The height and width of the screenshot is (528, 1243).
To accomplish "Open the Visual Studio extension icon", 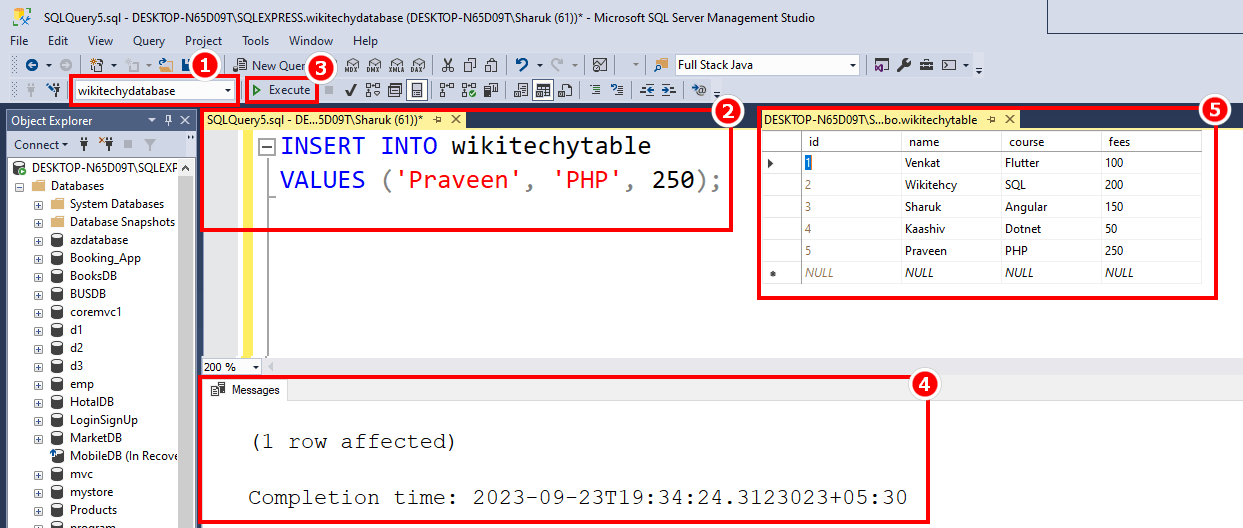I will pos(881,65).
